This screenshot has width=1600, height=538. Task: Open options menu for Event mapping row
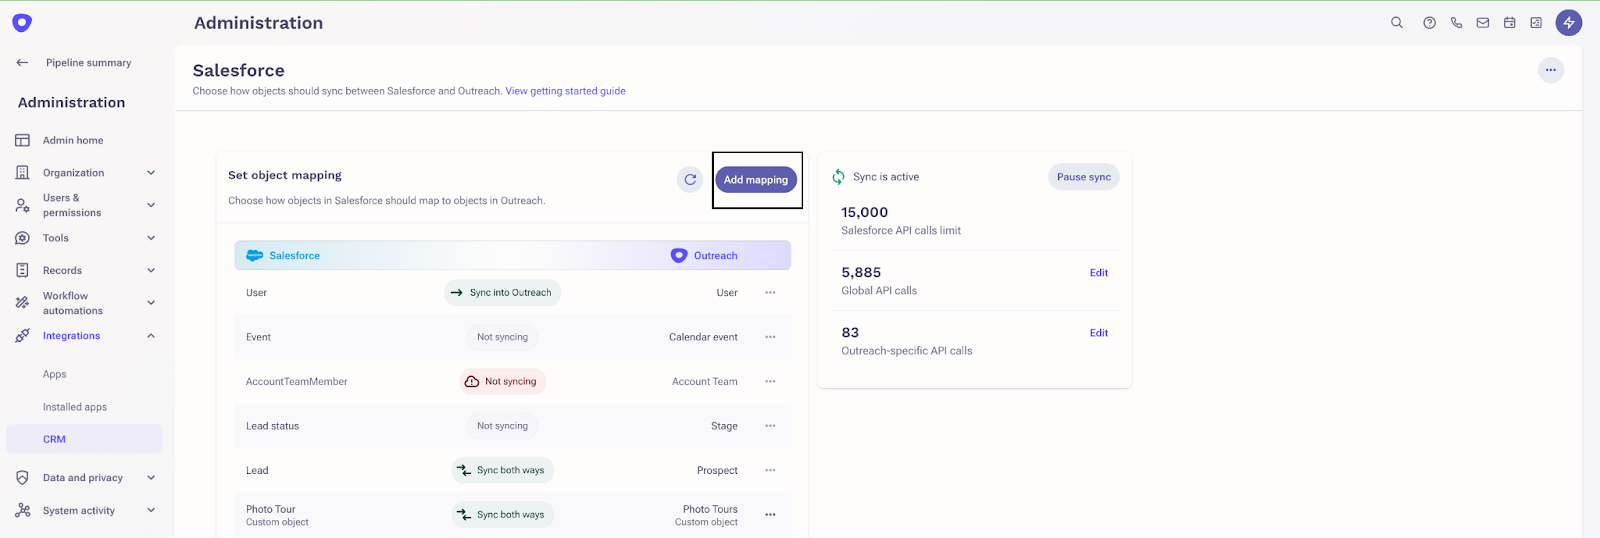pyautogui.click(x=770, y=337)
